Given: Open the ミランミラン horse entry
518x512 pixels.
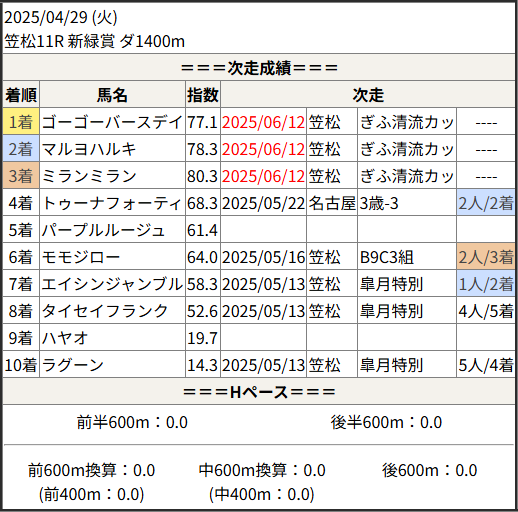Looking at the screenshot, I should (89, 175).
